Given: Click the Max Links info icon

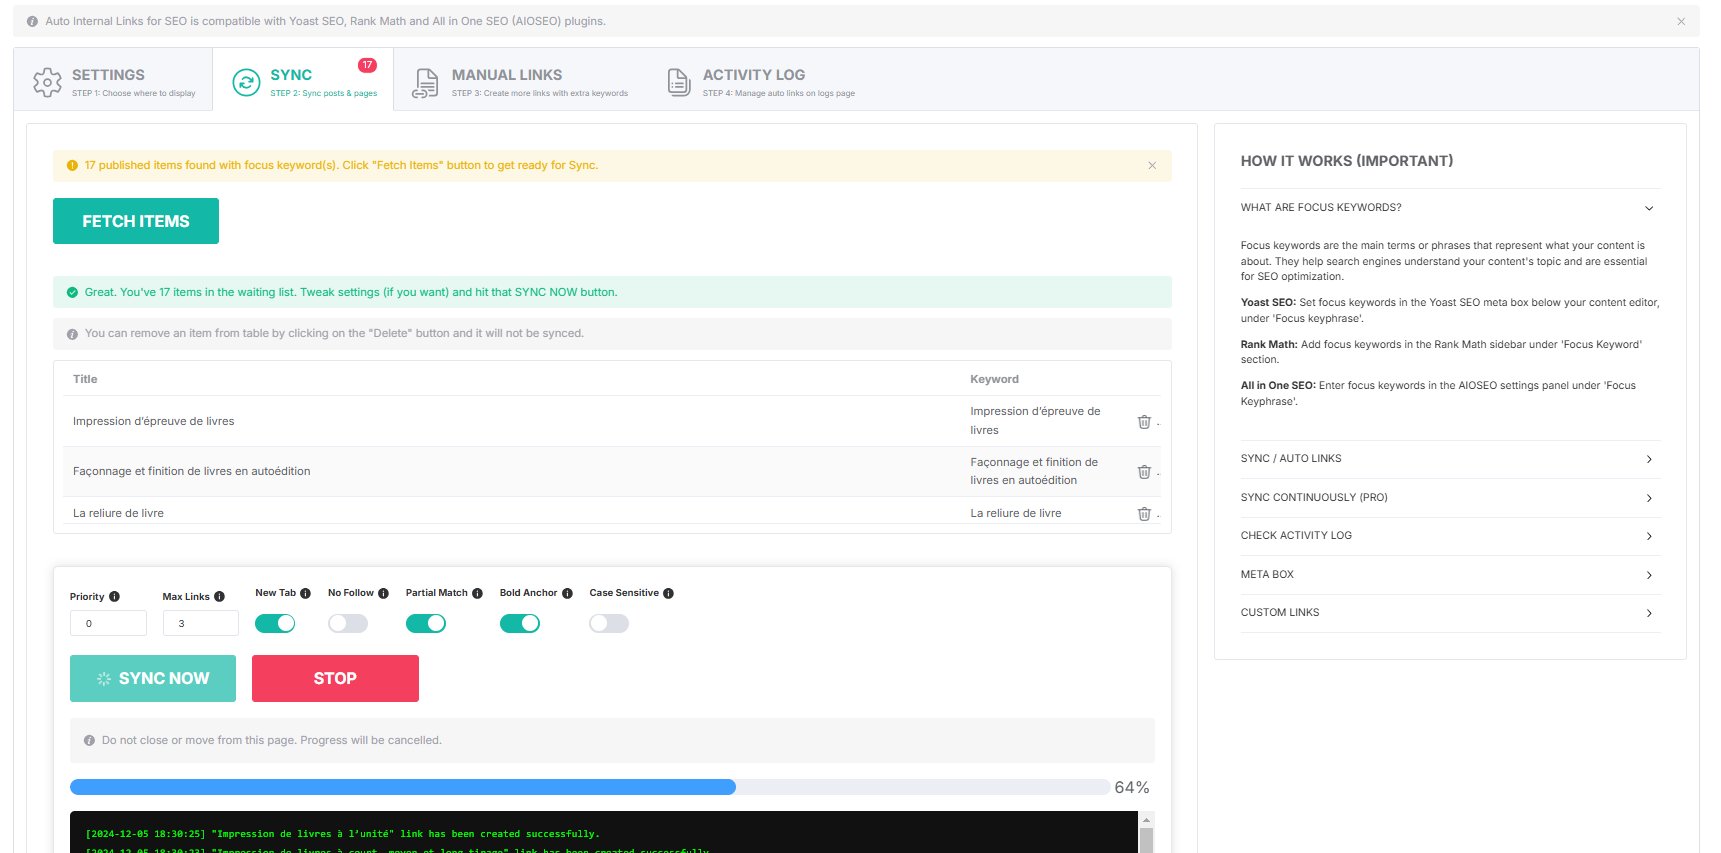Looking at the screenshot, I should tap(219, 596).
